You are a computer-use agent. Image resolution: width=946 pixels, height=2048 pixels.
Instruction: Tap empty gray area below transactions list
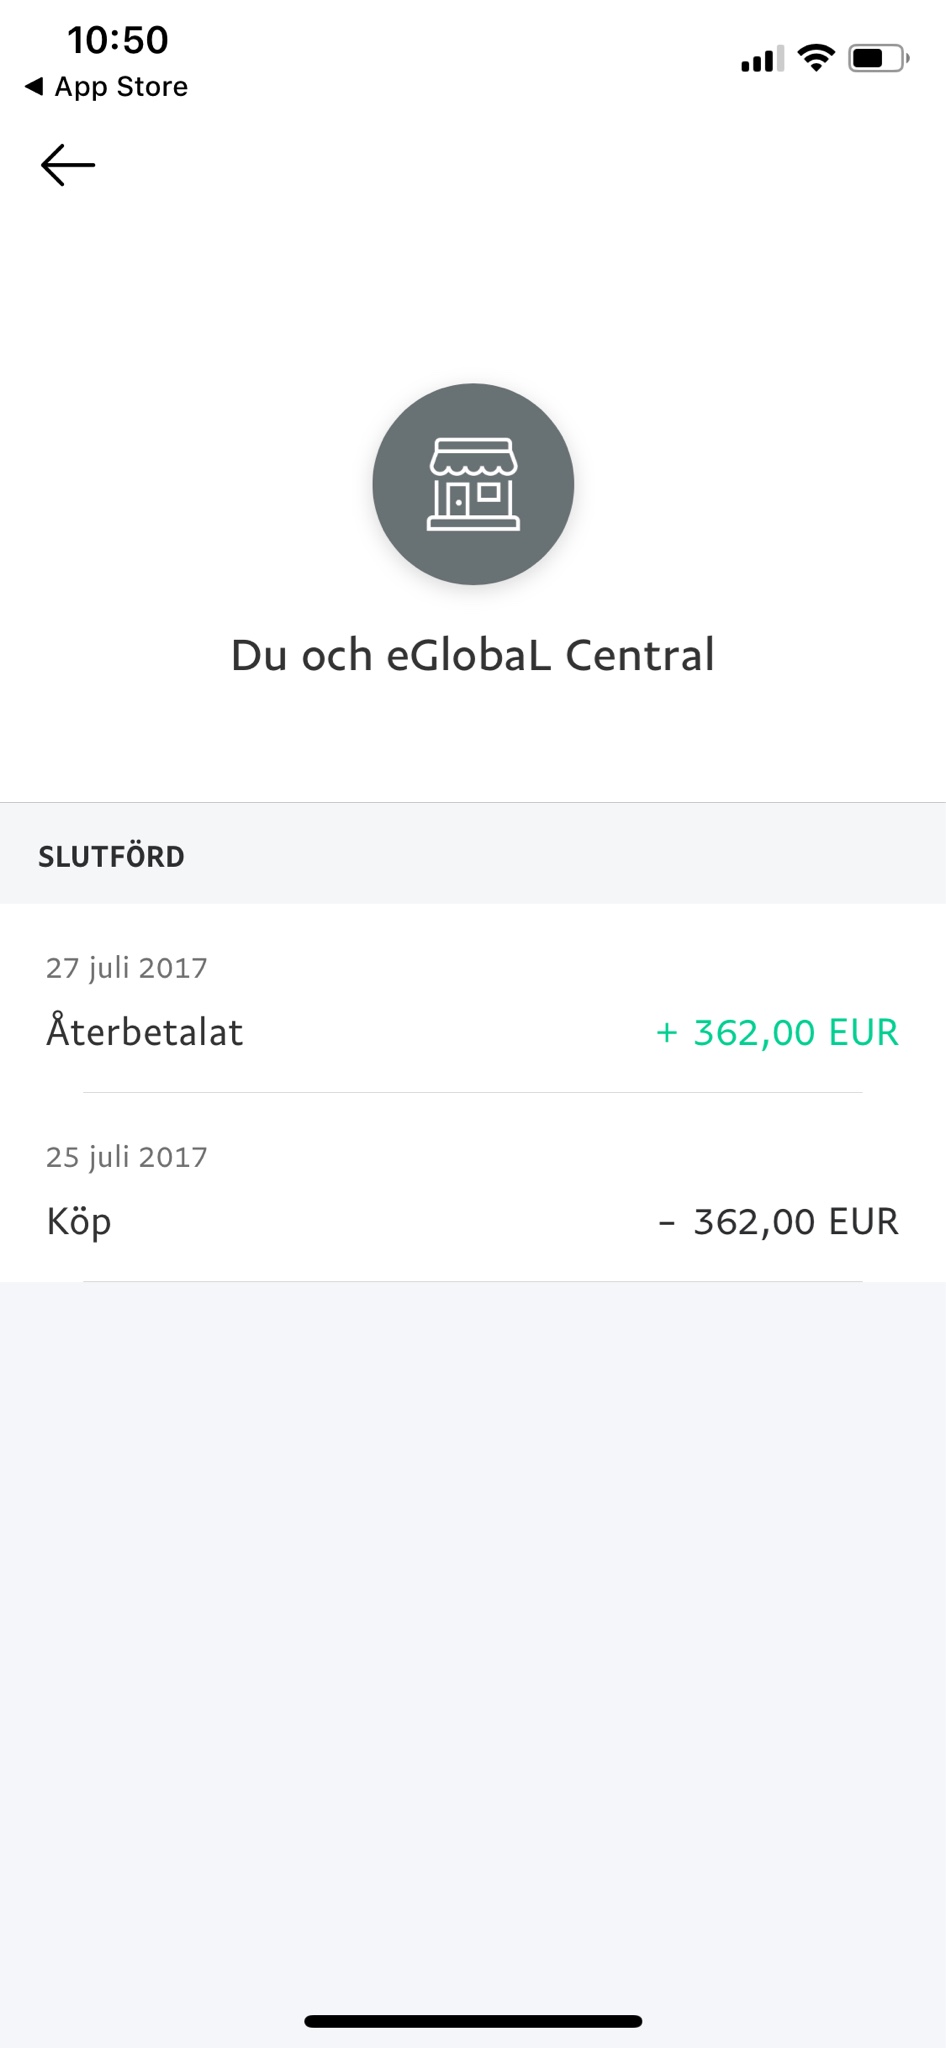pos(473,1640)
